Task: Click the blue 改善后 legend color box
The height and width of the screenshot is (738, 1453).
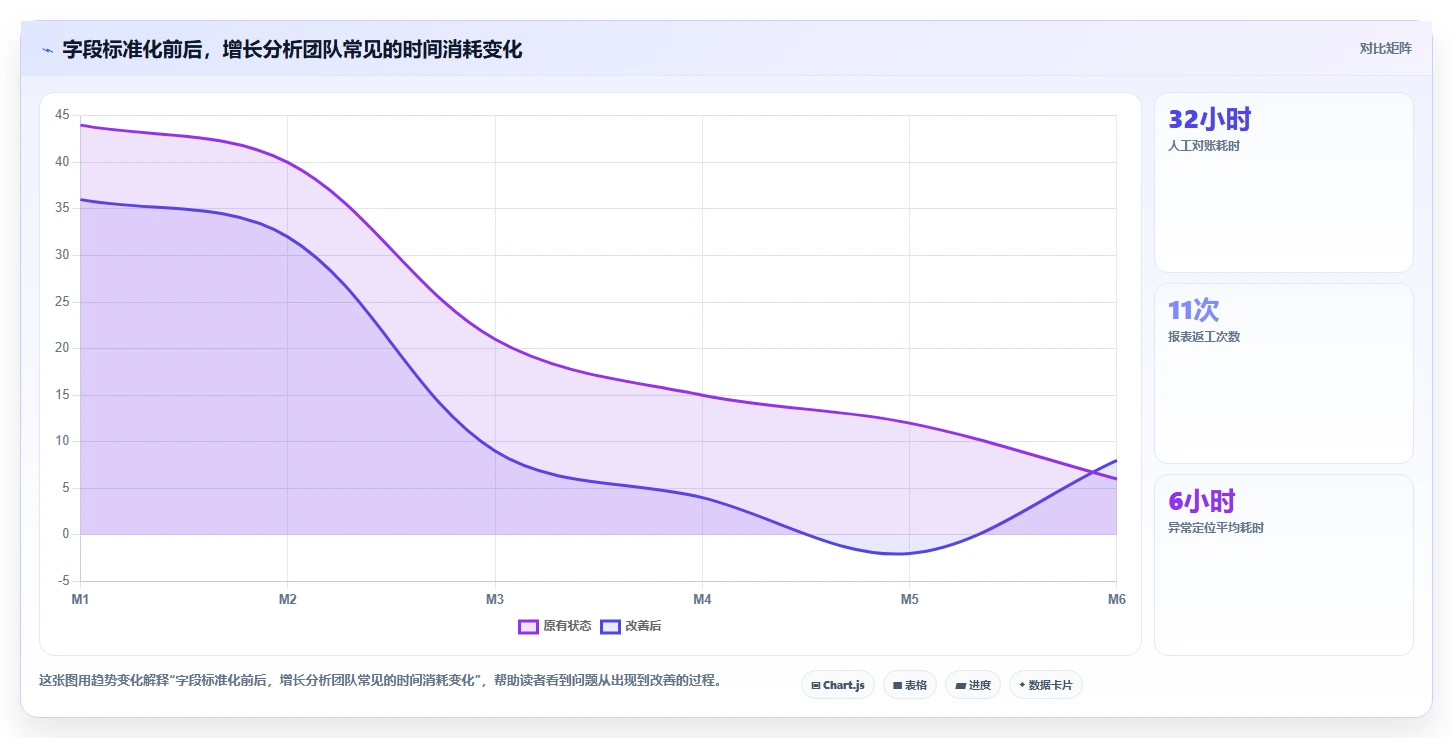Action: click(610, 626)
